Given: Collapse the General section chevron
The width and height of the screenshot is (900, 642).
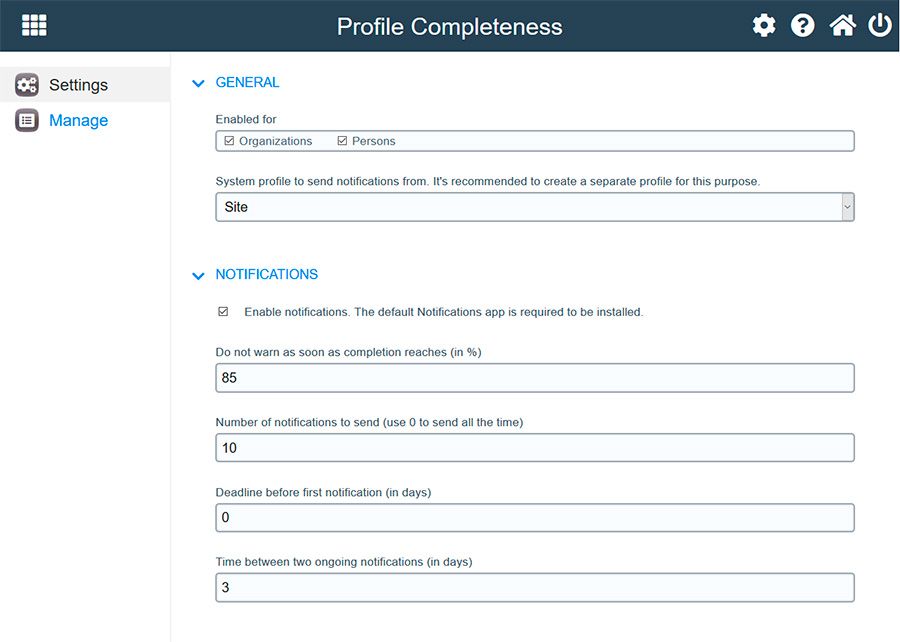Looking at the screenshot, I should (x=198, y=84).
